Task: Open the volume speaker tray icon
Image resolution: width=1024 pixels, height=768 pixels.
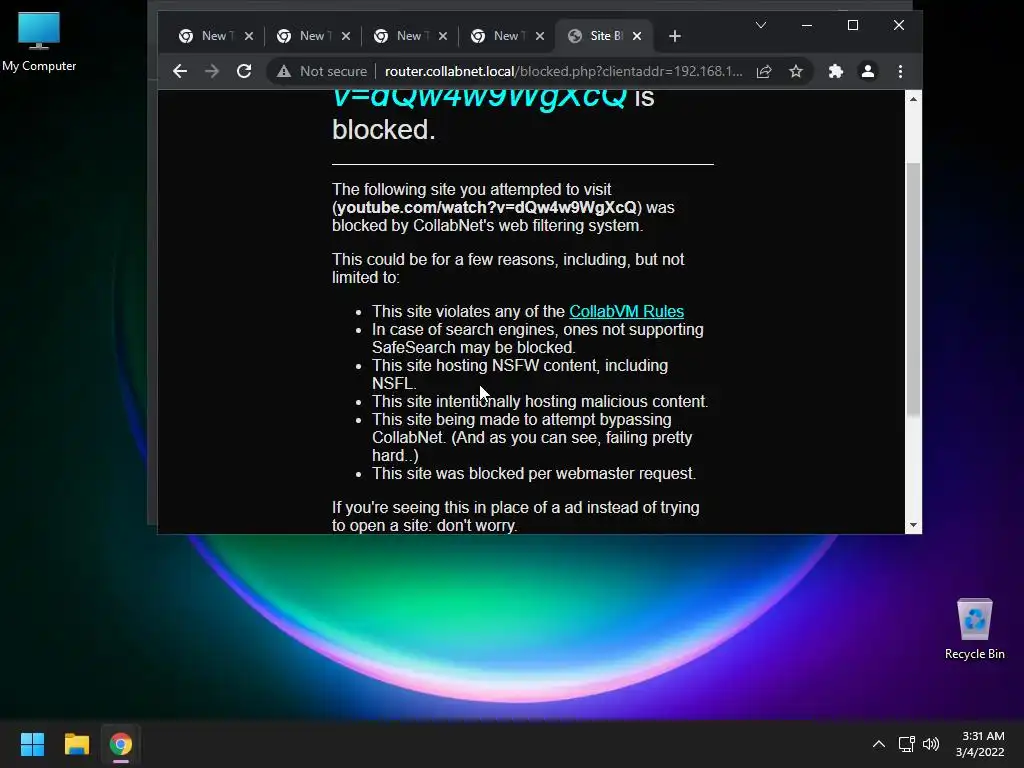Action: coord(931,744)
